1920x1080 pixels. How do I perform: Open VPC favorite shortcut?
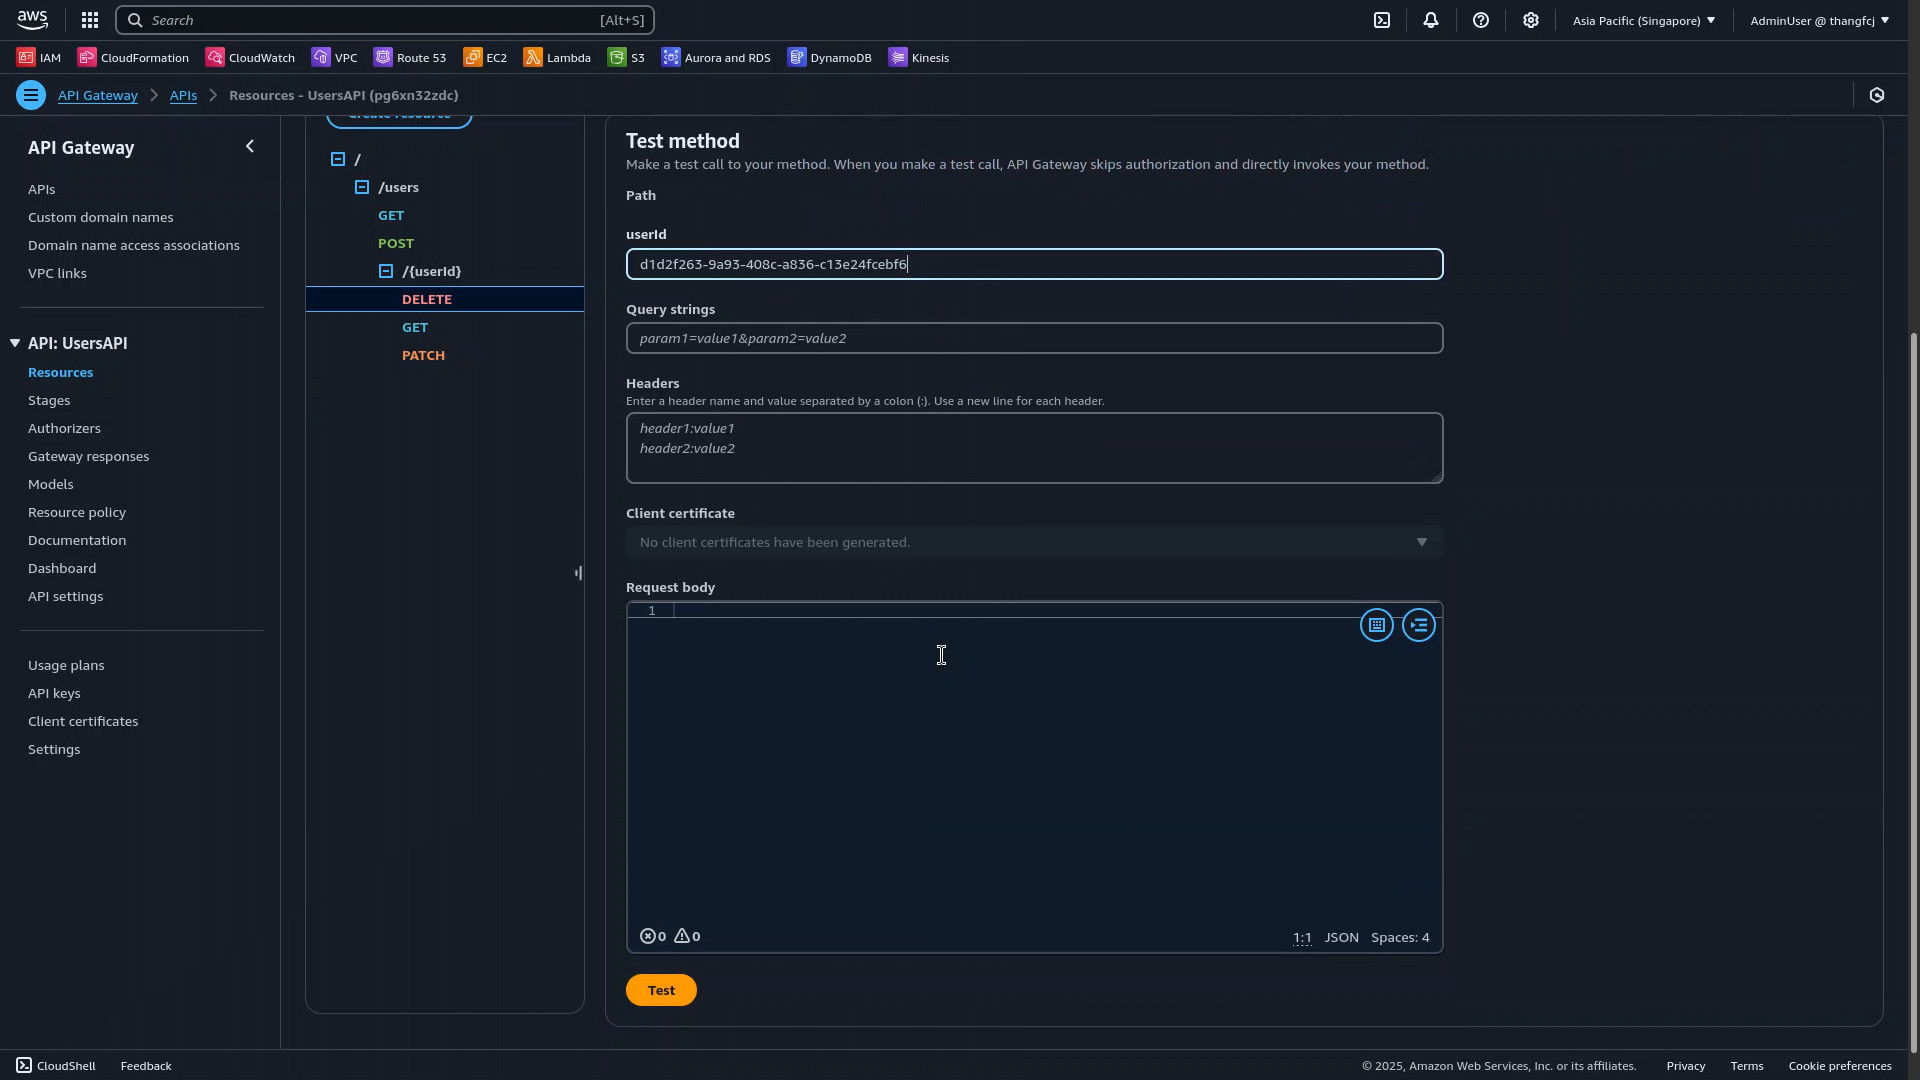point(334,58)
